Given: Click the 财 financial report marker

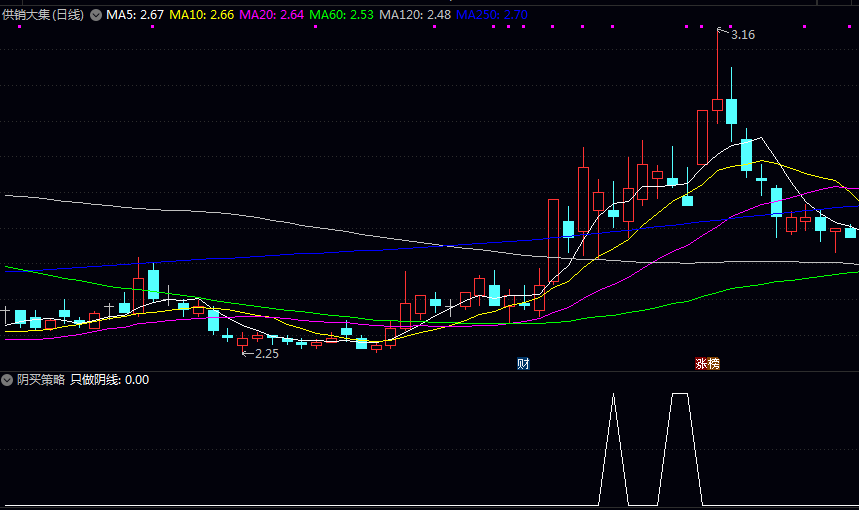Looking at the screenshot, I should tap(522, 363).
